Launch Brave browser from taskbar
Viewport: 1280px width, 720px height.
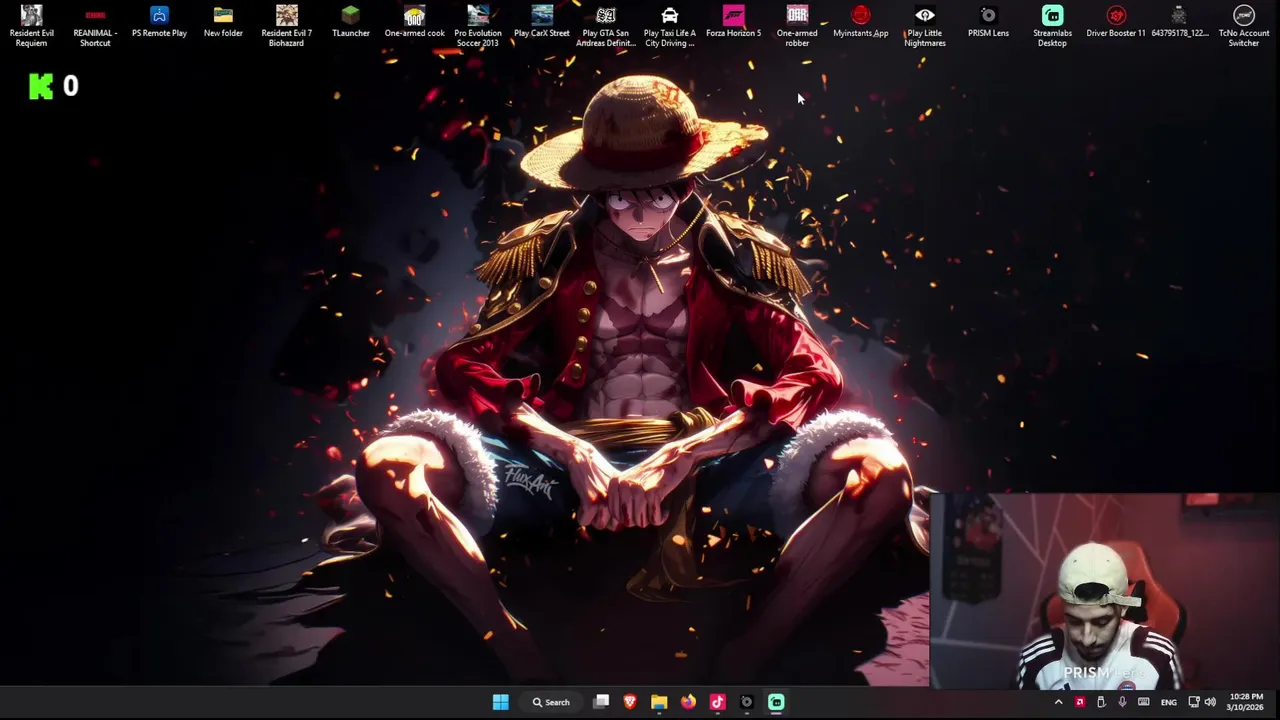pos(630,702)
